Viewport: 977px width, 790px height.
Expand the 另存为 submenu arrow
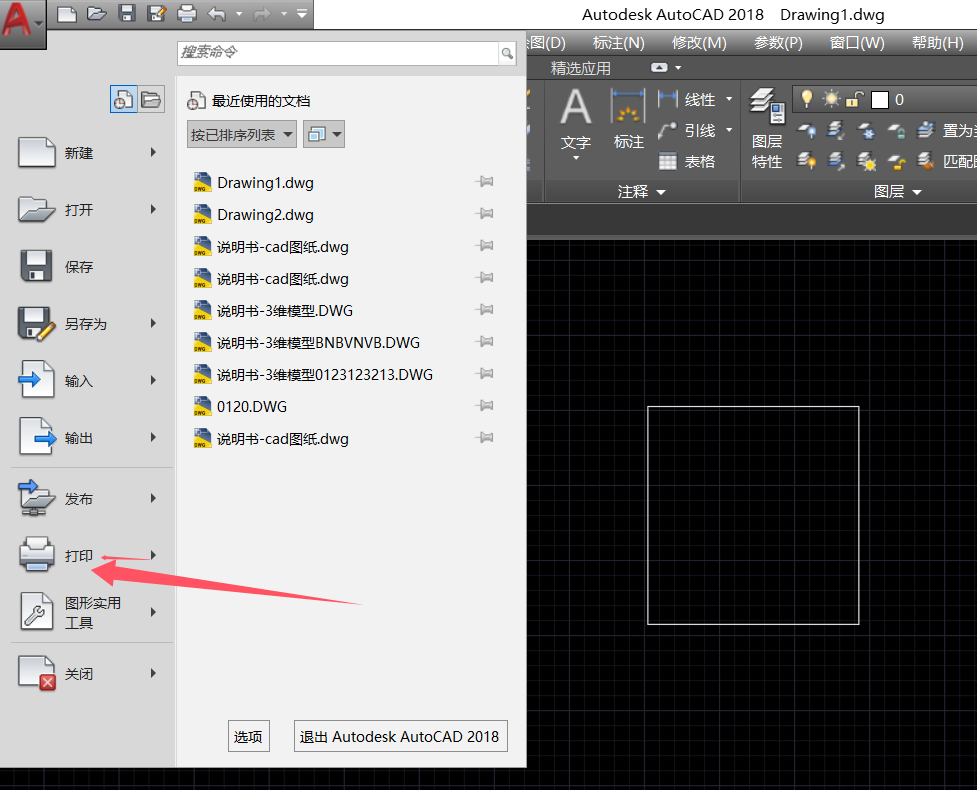click(x=153, y=323)
